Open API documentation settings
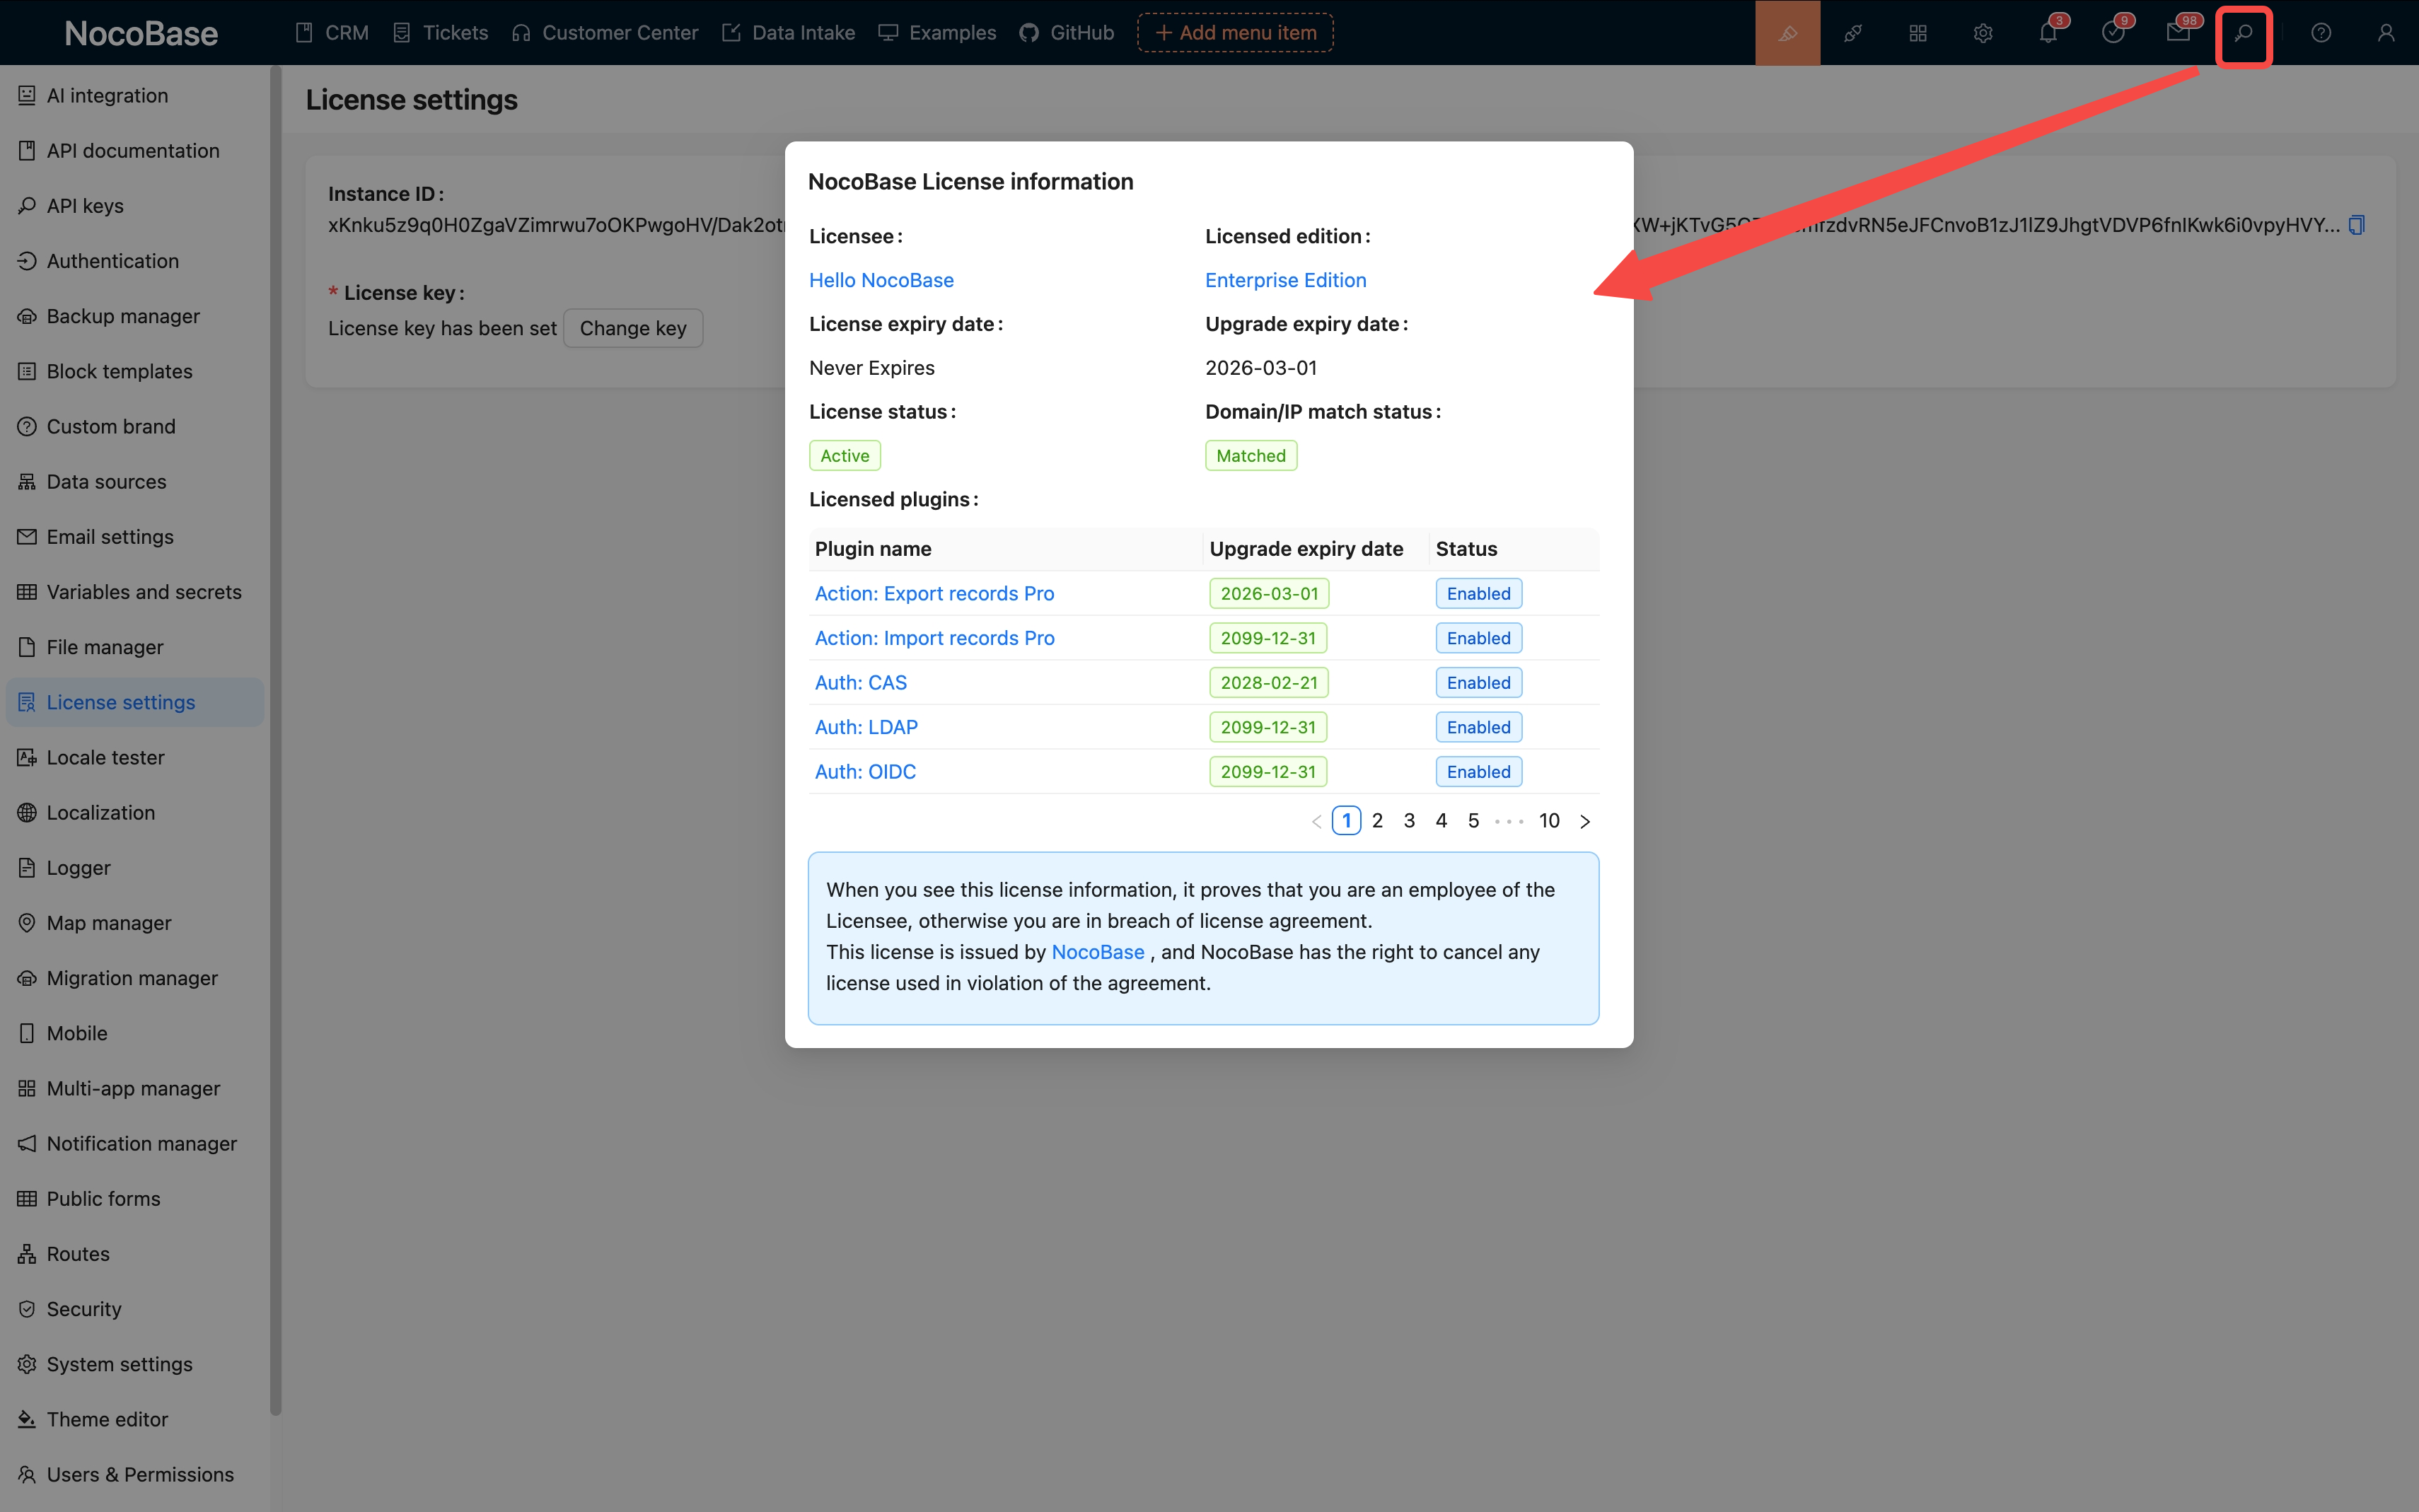 (x=135, y=151)
